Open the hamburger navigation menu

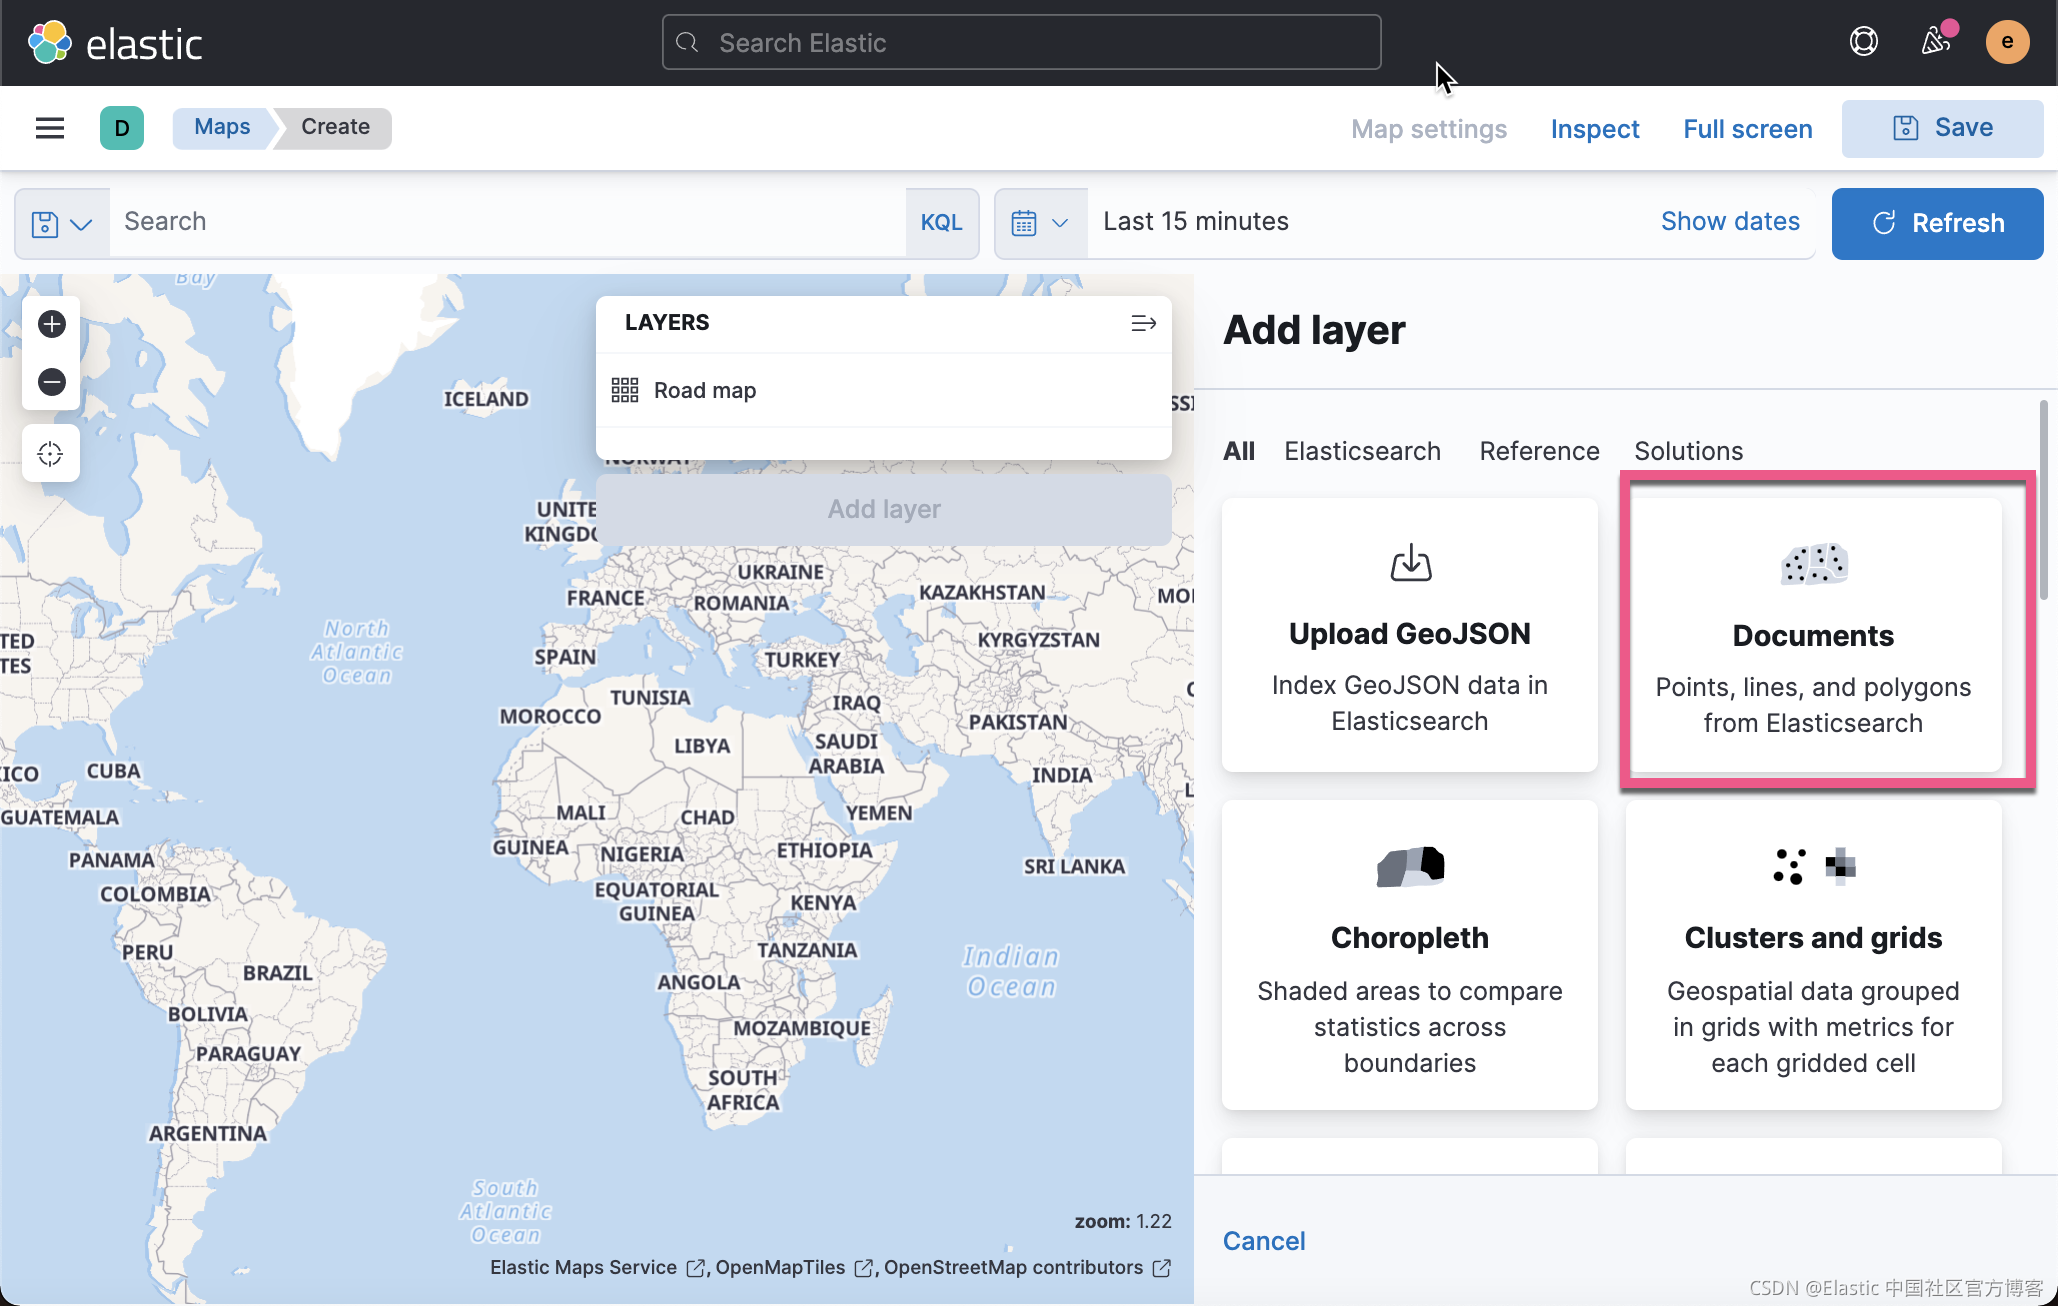point(50,128)
